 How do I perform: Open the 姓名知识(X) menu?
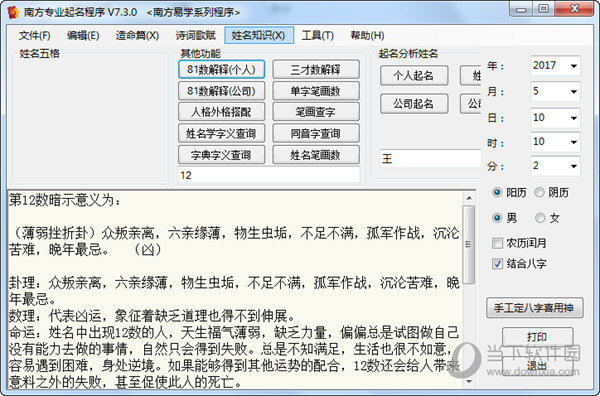click(x=259, y=36)
